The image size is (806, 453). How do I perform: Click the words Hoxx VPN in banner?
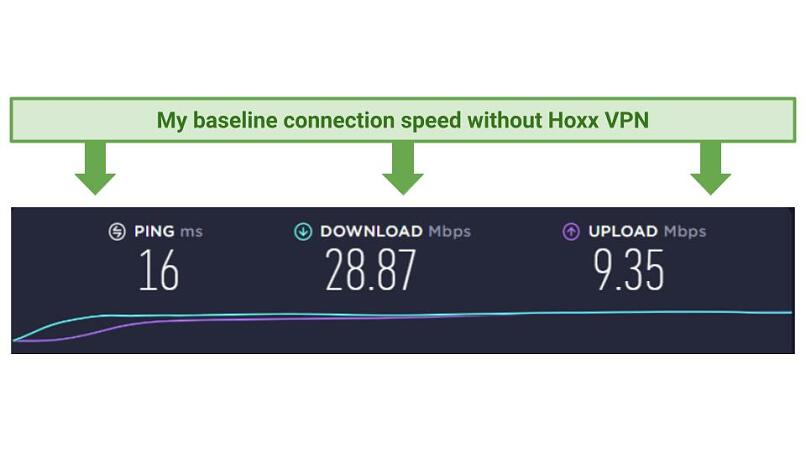click(x=598, y=120)
